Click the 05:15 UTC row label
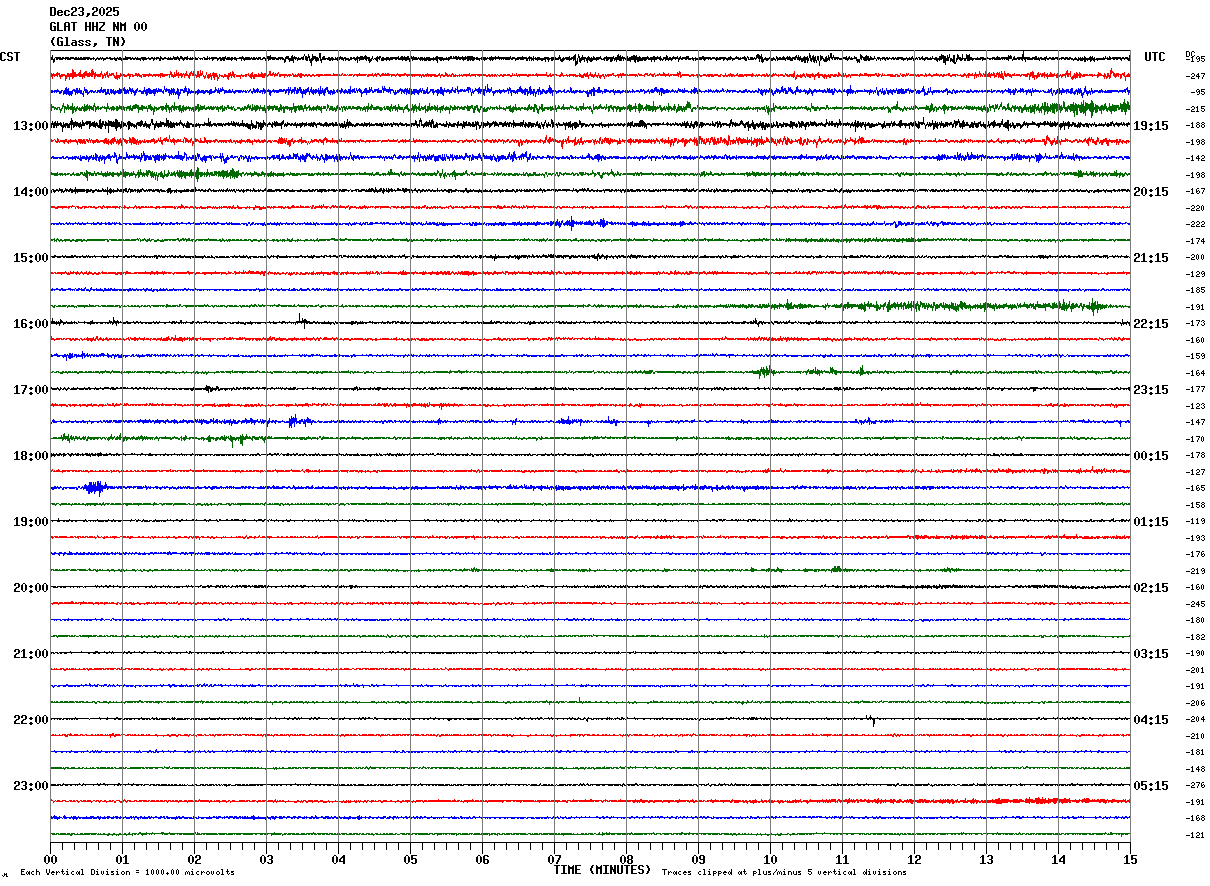This screenshot has width=1210, height=886. [x=1150, y=786]
